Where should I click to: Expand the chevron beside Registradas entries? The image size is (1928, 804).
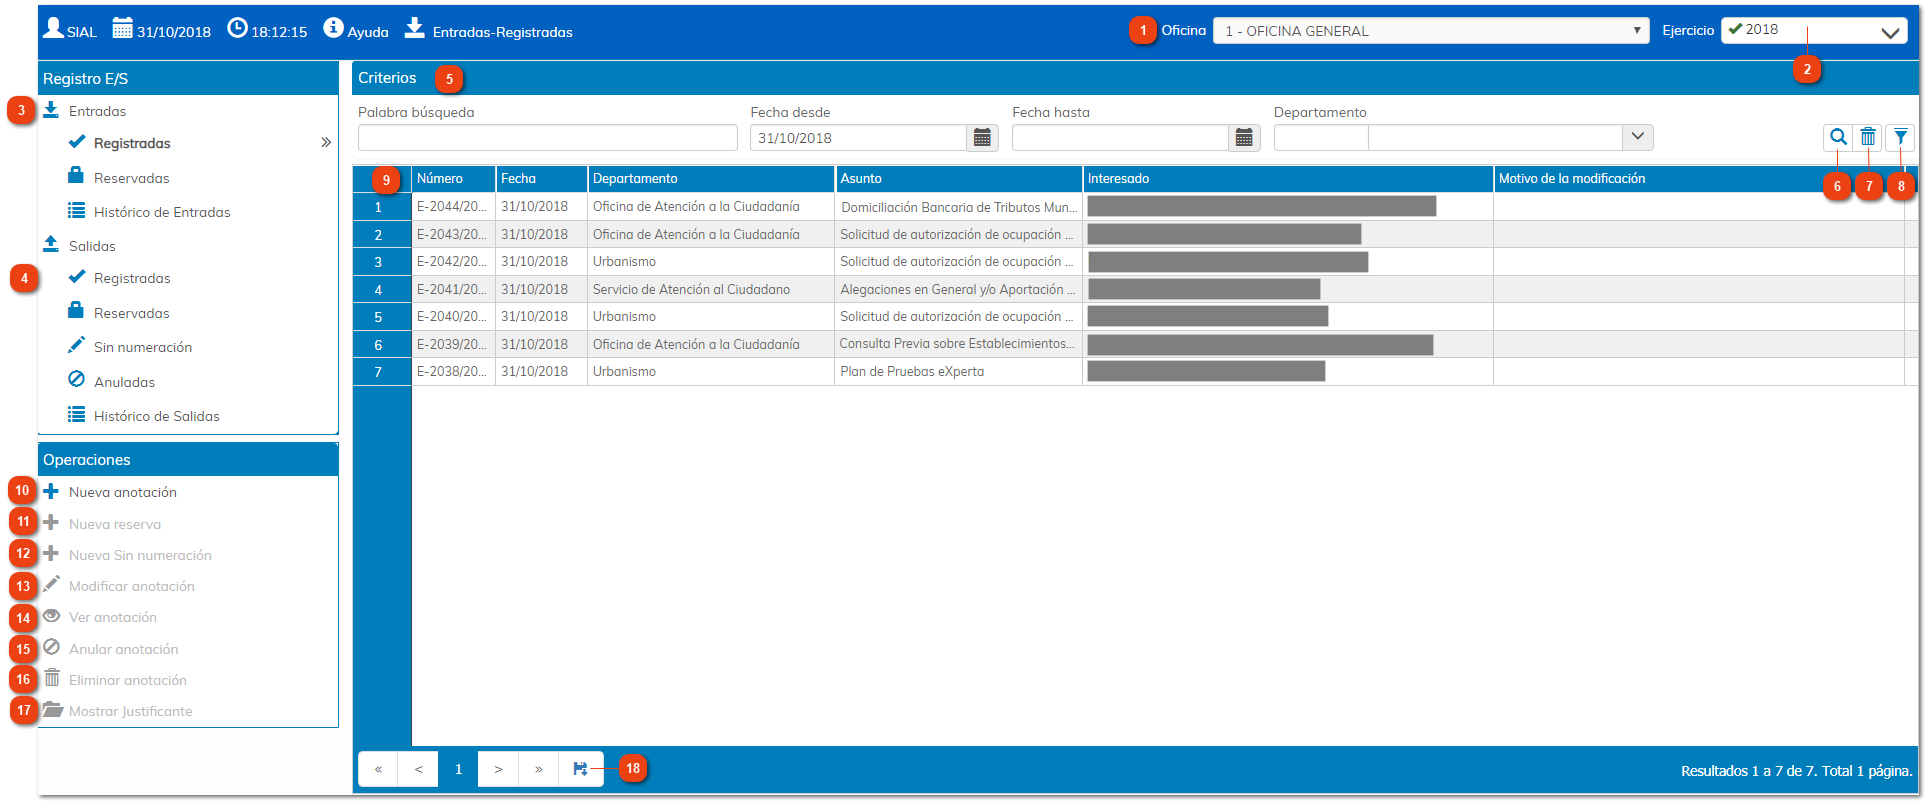click(x=326, y=143)
